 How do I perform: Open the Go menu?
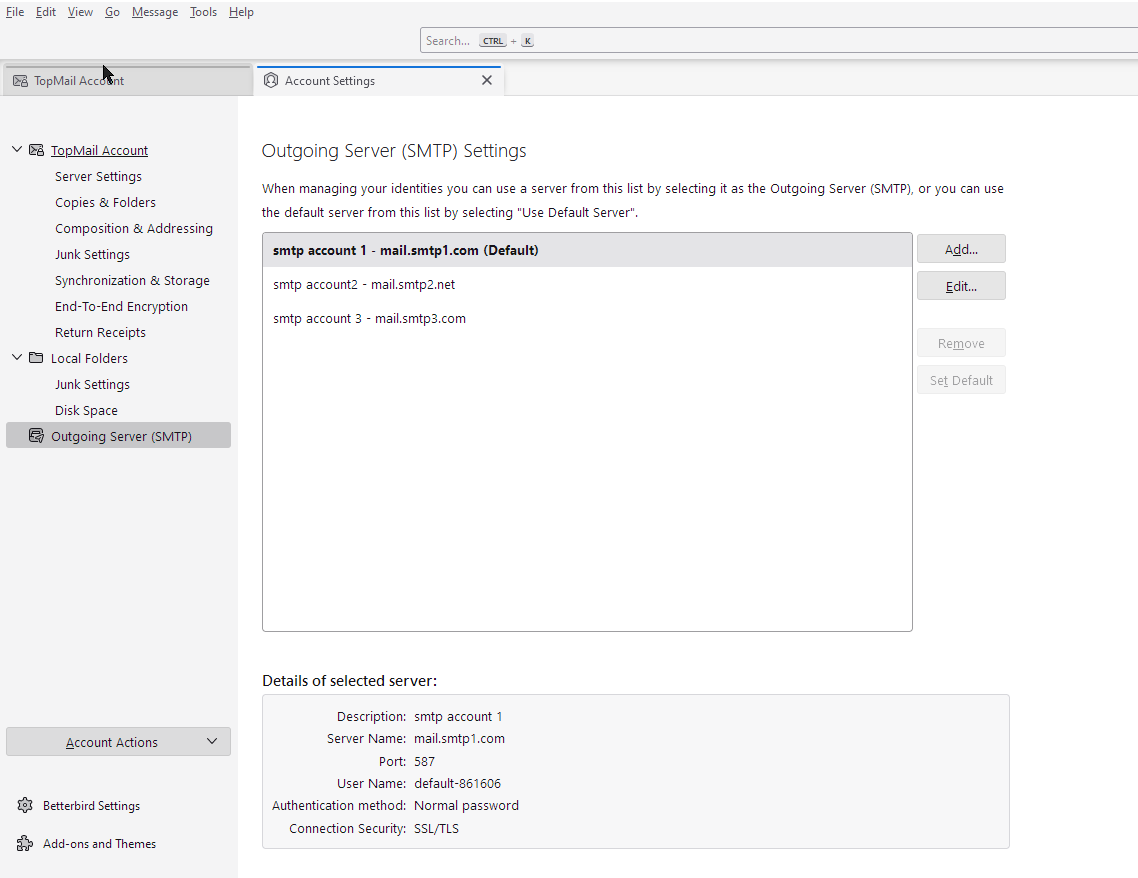[x=112, y=12]
